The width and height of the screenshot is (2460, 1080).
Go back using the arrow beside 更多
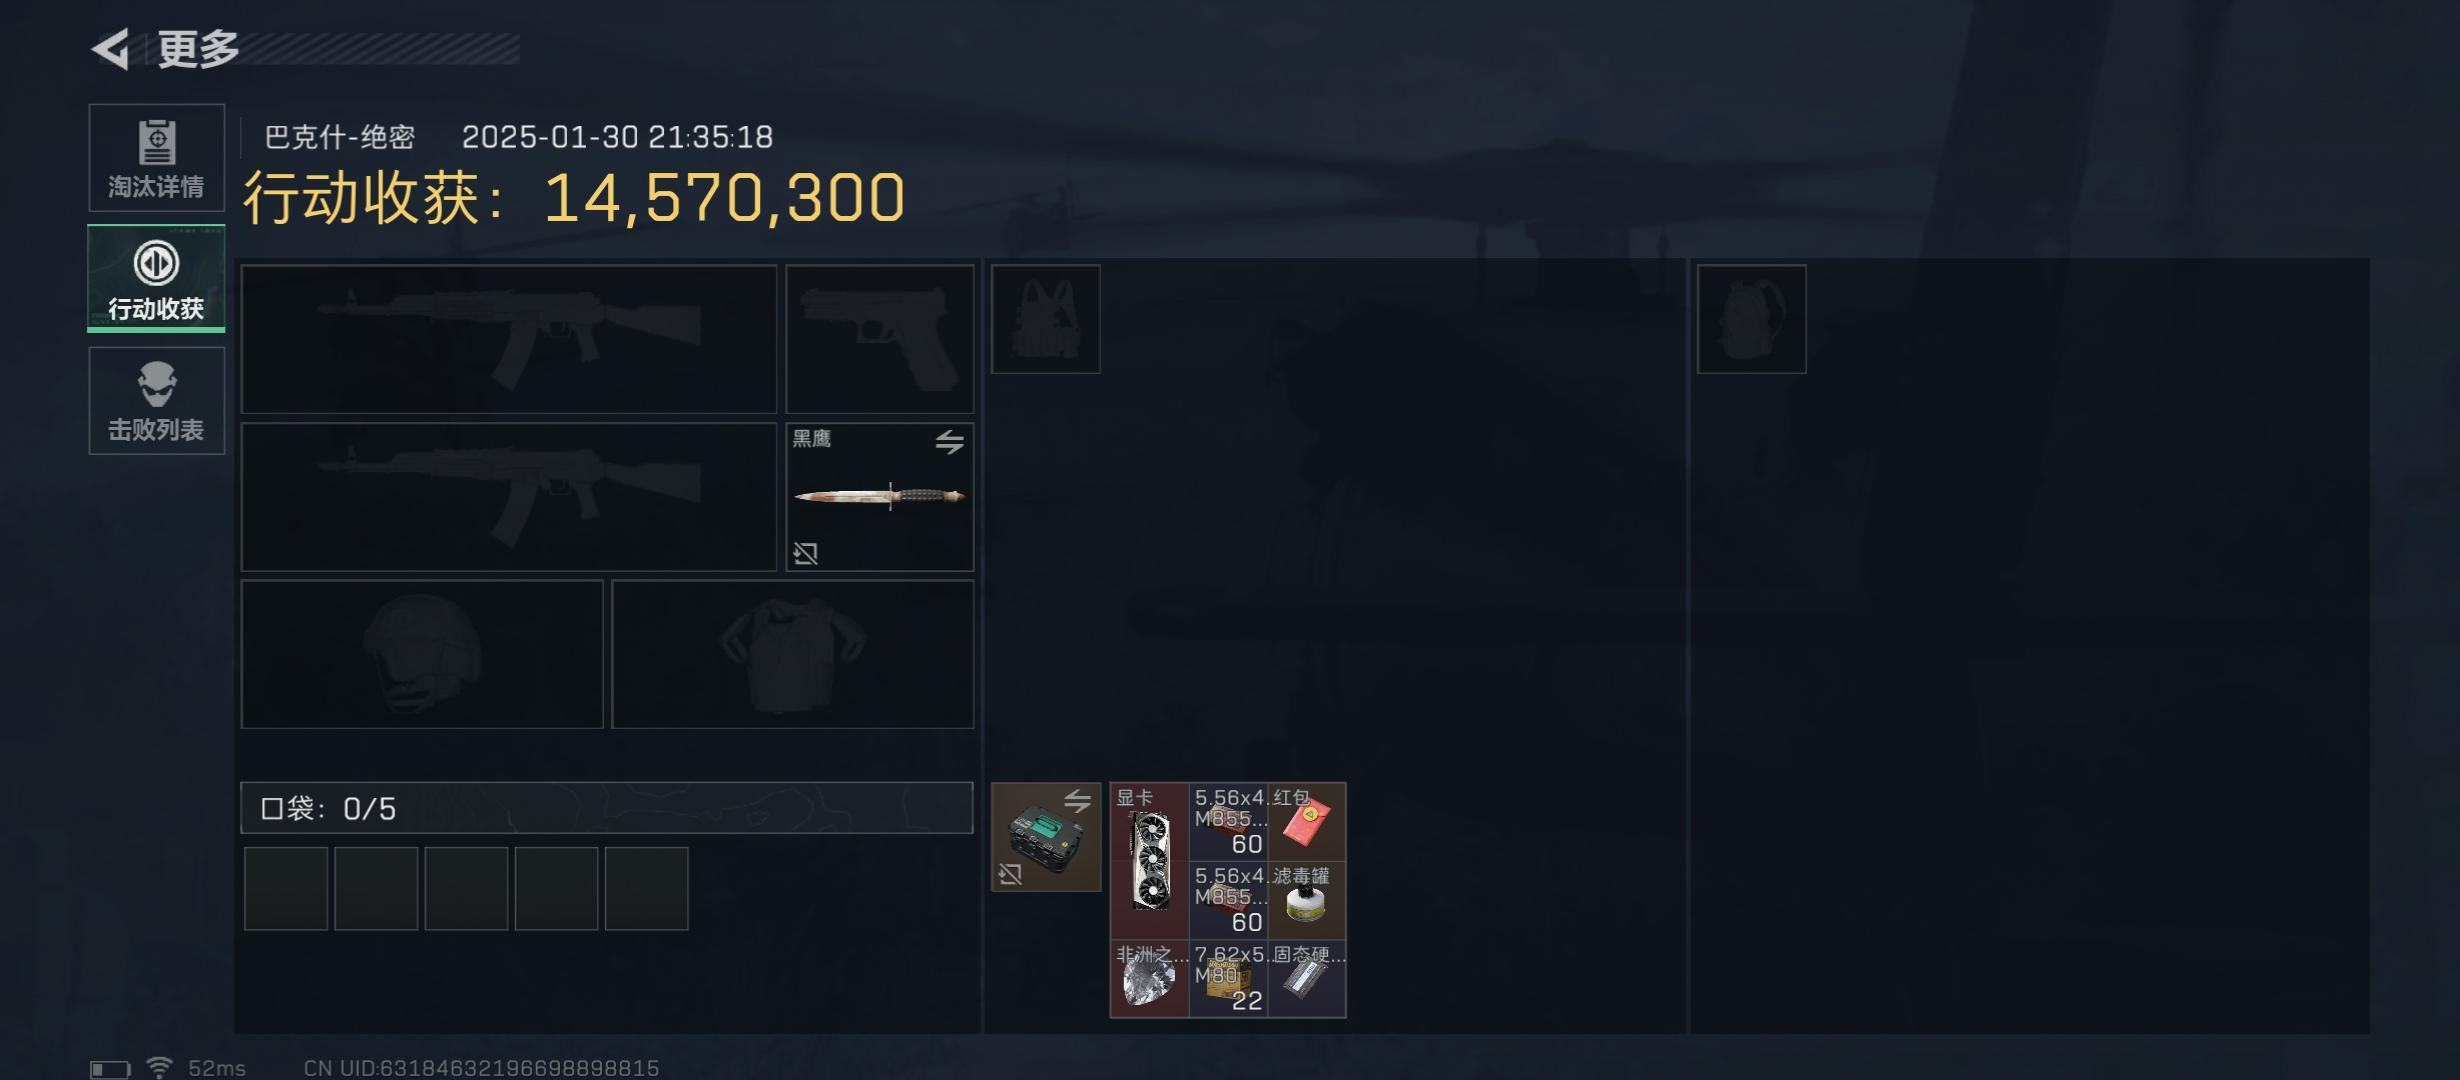click(x=111, y=49)
